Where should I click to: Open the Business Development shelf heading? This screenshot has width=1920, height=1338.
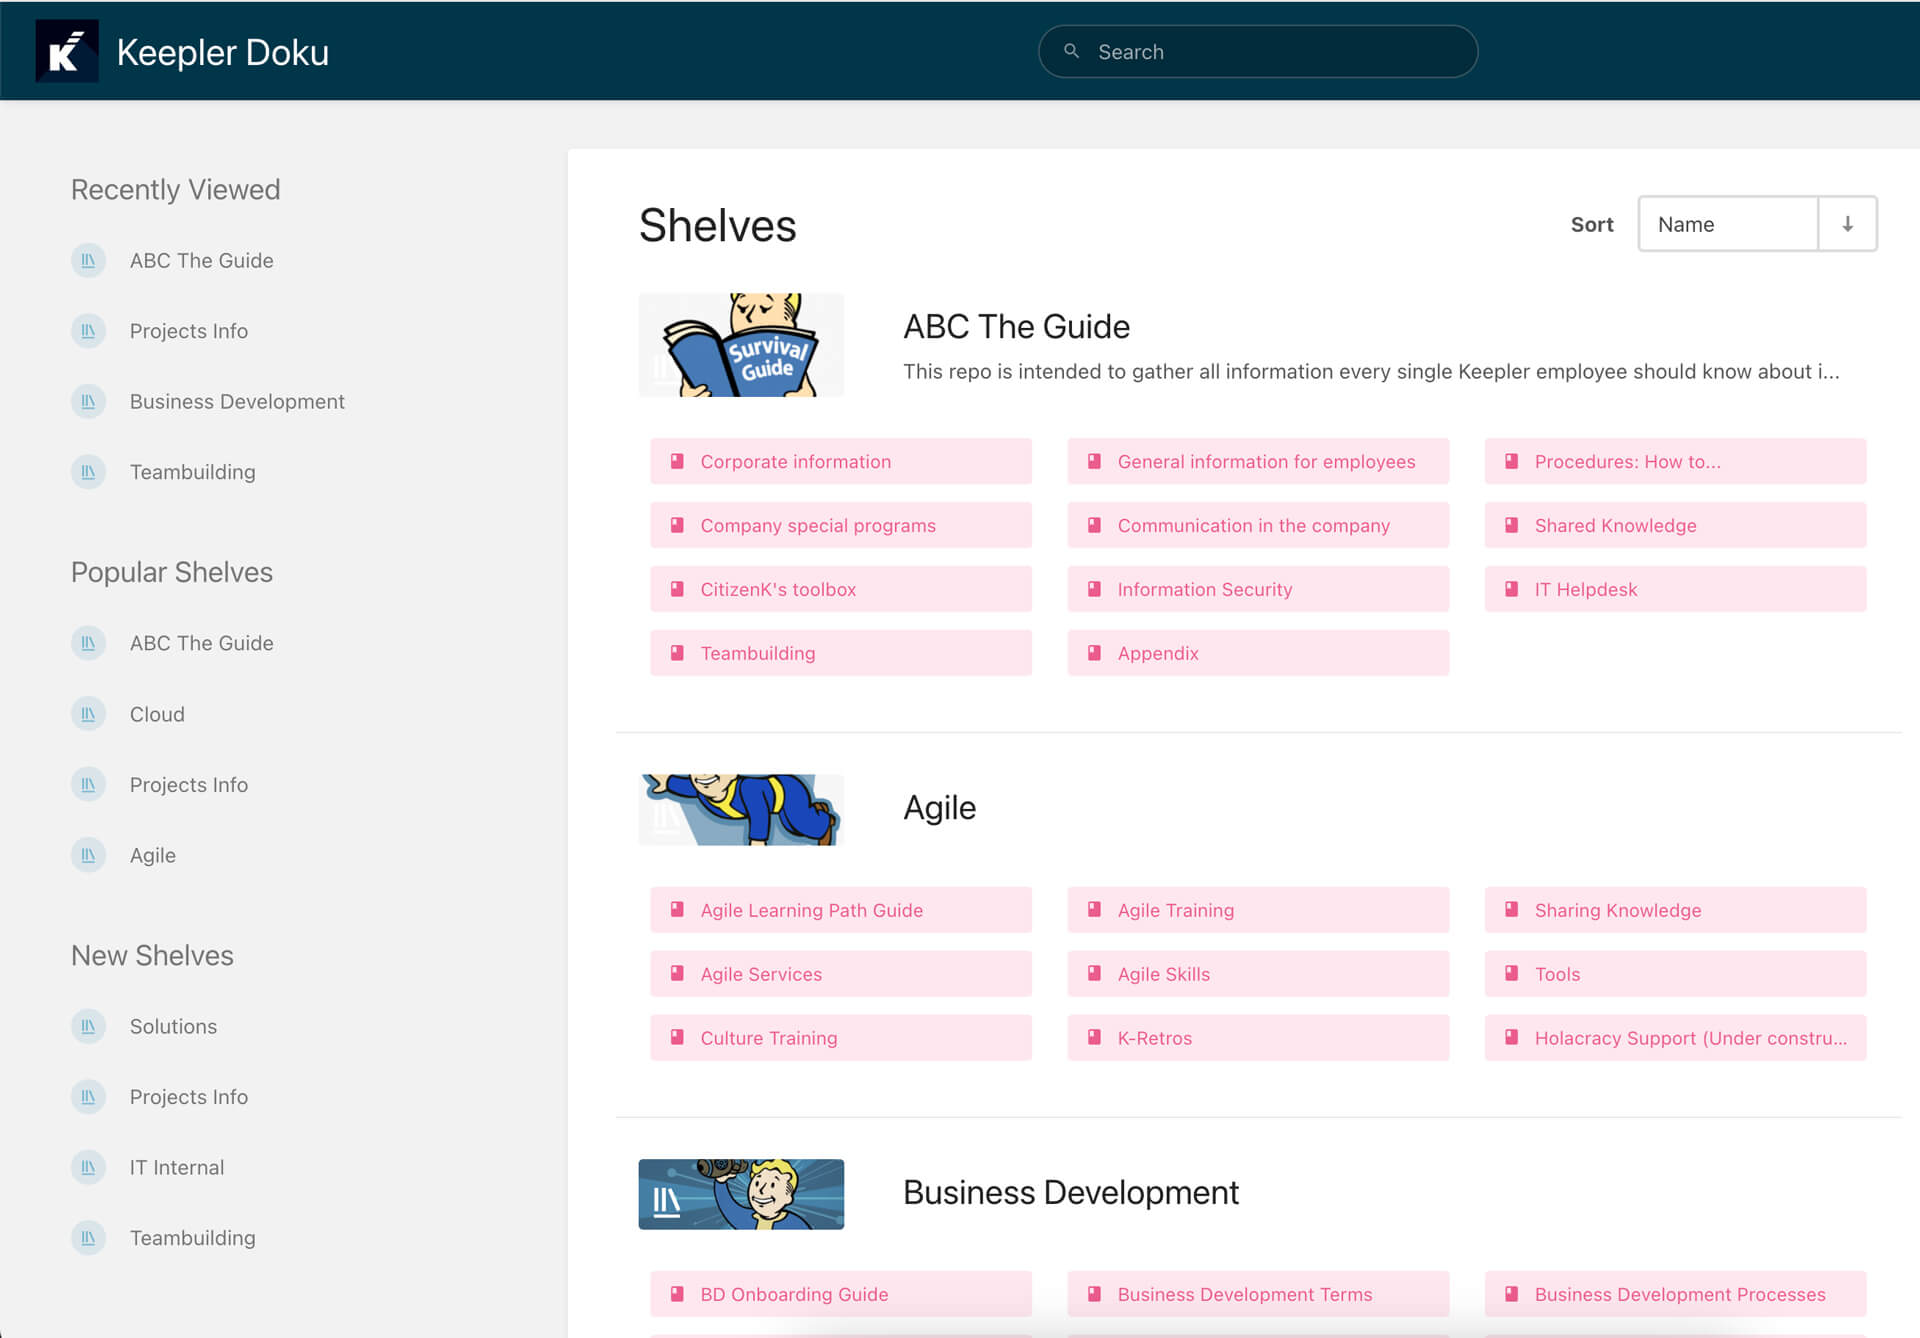pos(1070,1192)
